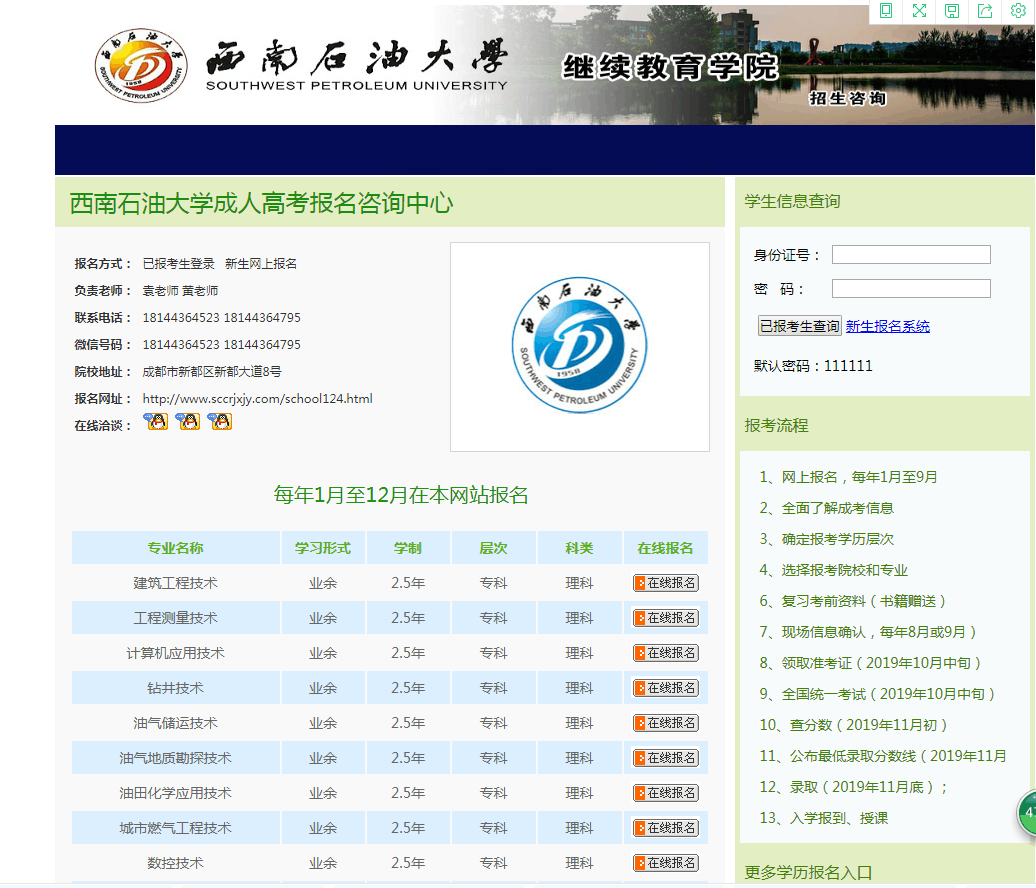Viewport: 1036px width, 888px height.
Task: Start a QQ chat via the middle penguin icon
Action: pyautogui.click(x=188, y=422)
